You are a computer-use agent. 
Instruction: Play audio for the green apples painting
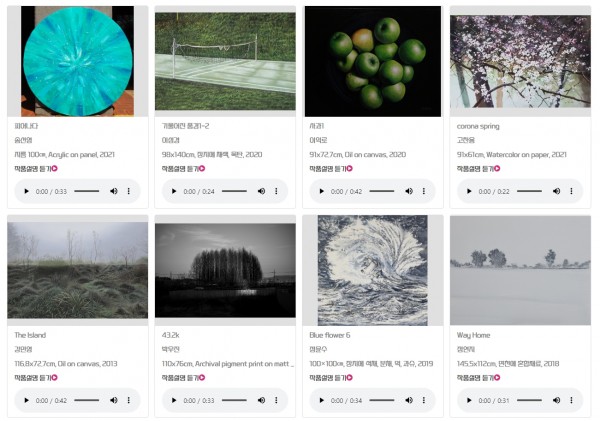pos(321,191)
